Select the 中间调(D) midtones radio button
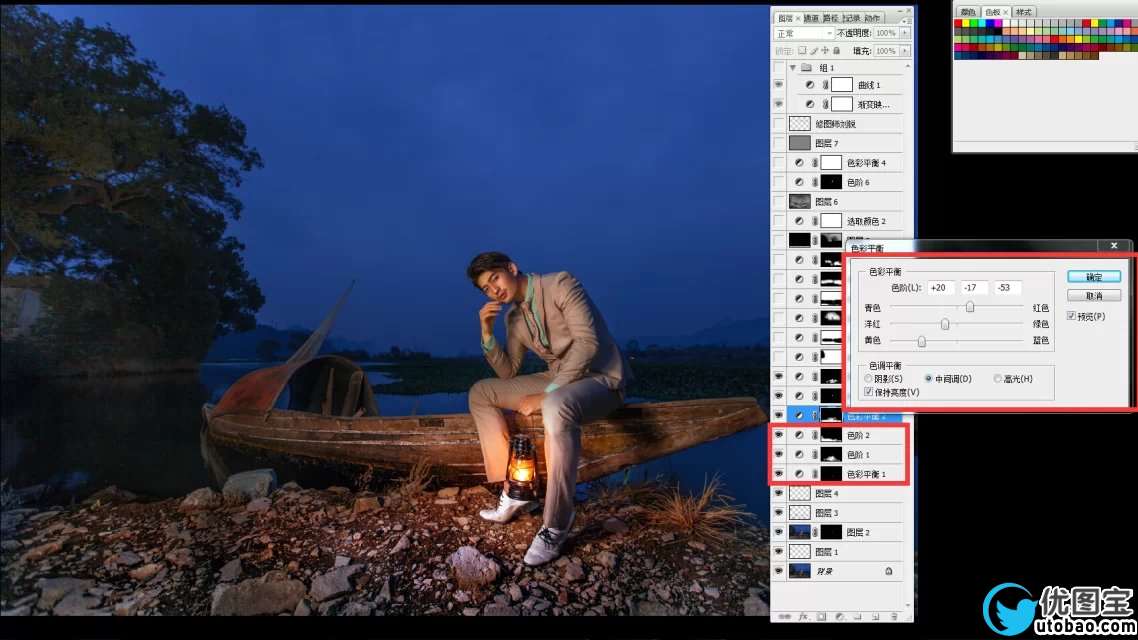This screenshot has width=1138, height=640. (x=928, y=379)
